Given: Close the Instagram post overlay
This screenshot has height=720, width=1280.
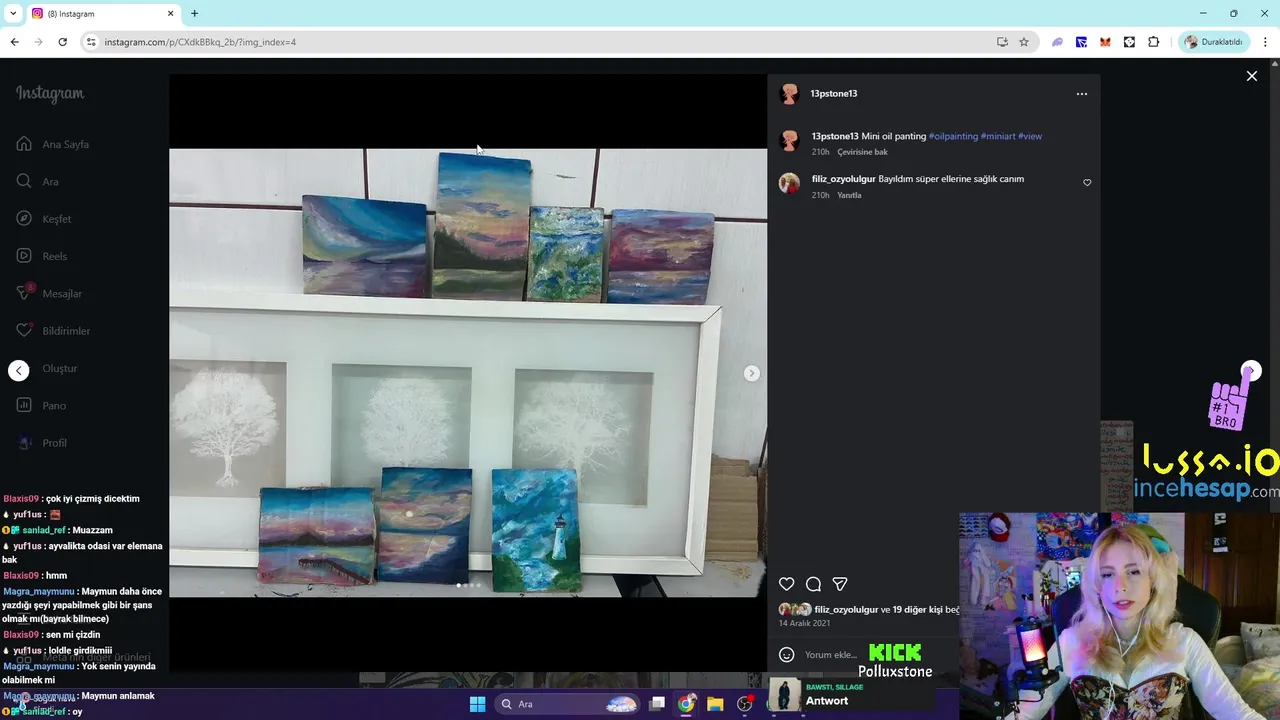Looking at the screenshot, I should click(x=1251, y=76).
